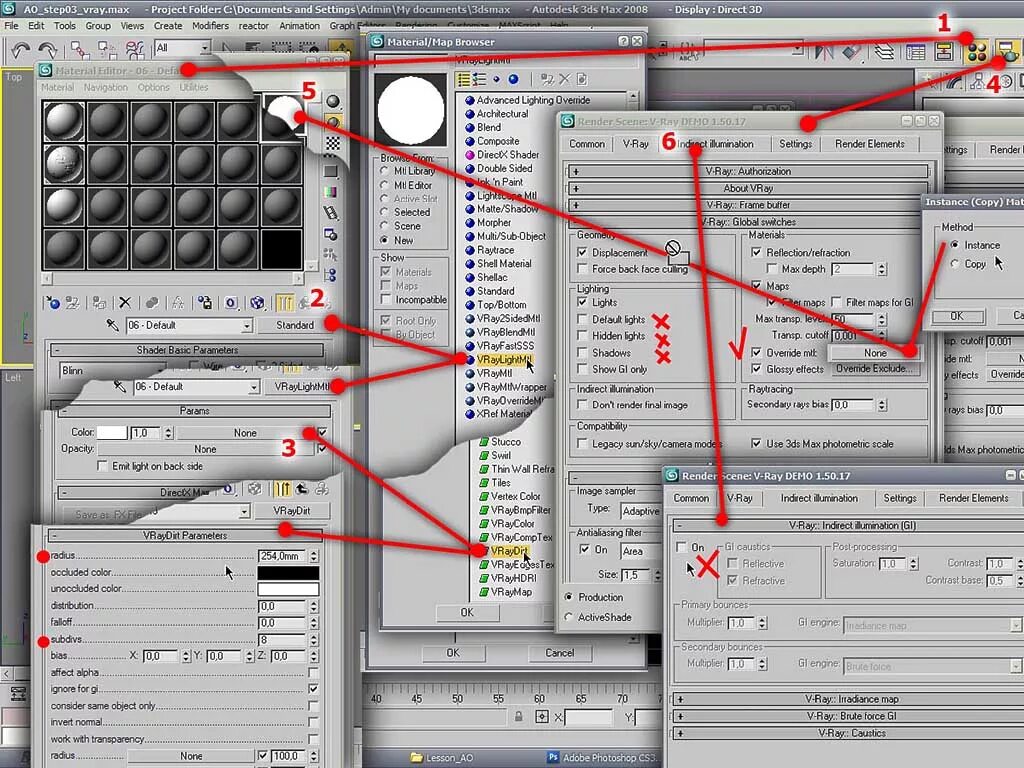Uncheck Hidden lights in Global switches

(x=582, y=336)
